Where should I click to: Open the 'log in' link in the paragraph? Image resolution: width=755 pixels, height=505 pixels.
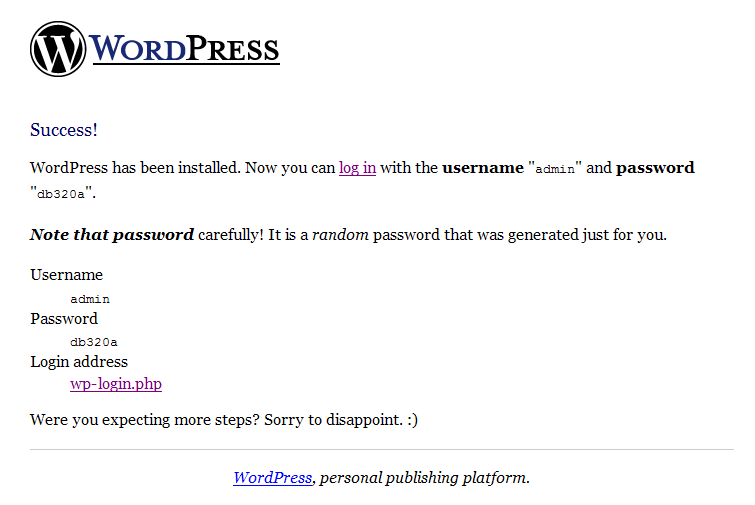357,168
